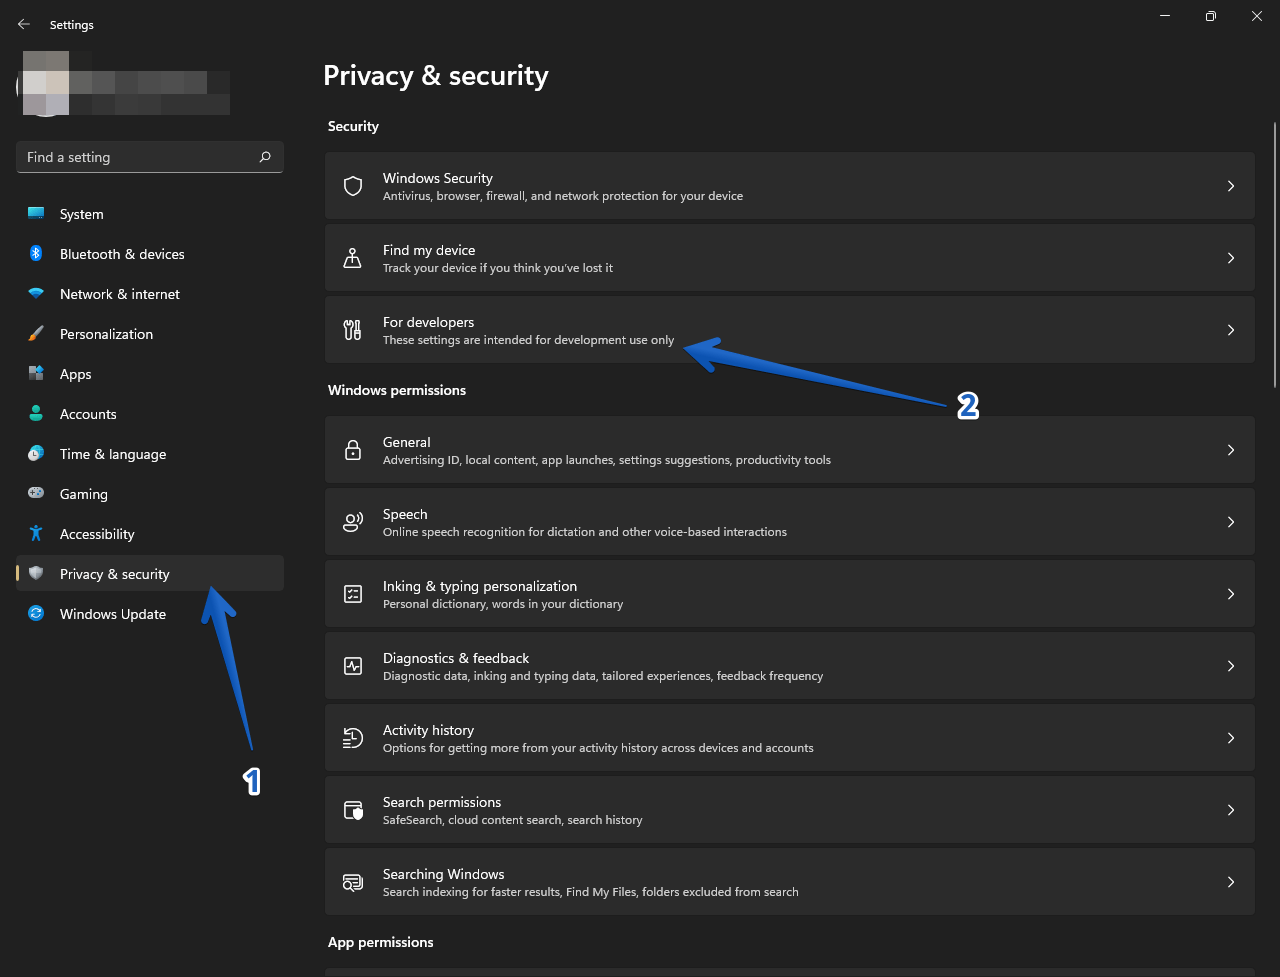Click the Apps icon in sidebar
Screen dimensions: 1280x977
(36, 374)
